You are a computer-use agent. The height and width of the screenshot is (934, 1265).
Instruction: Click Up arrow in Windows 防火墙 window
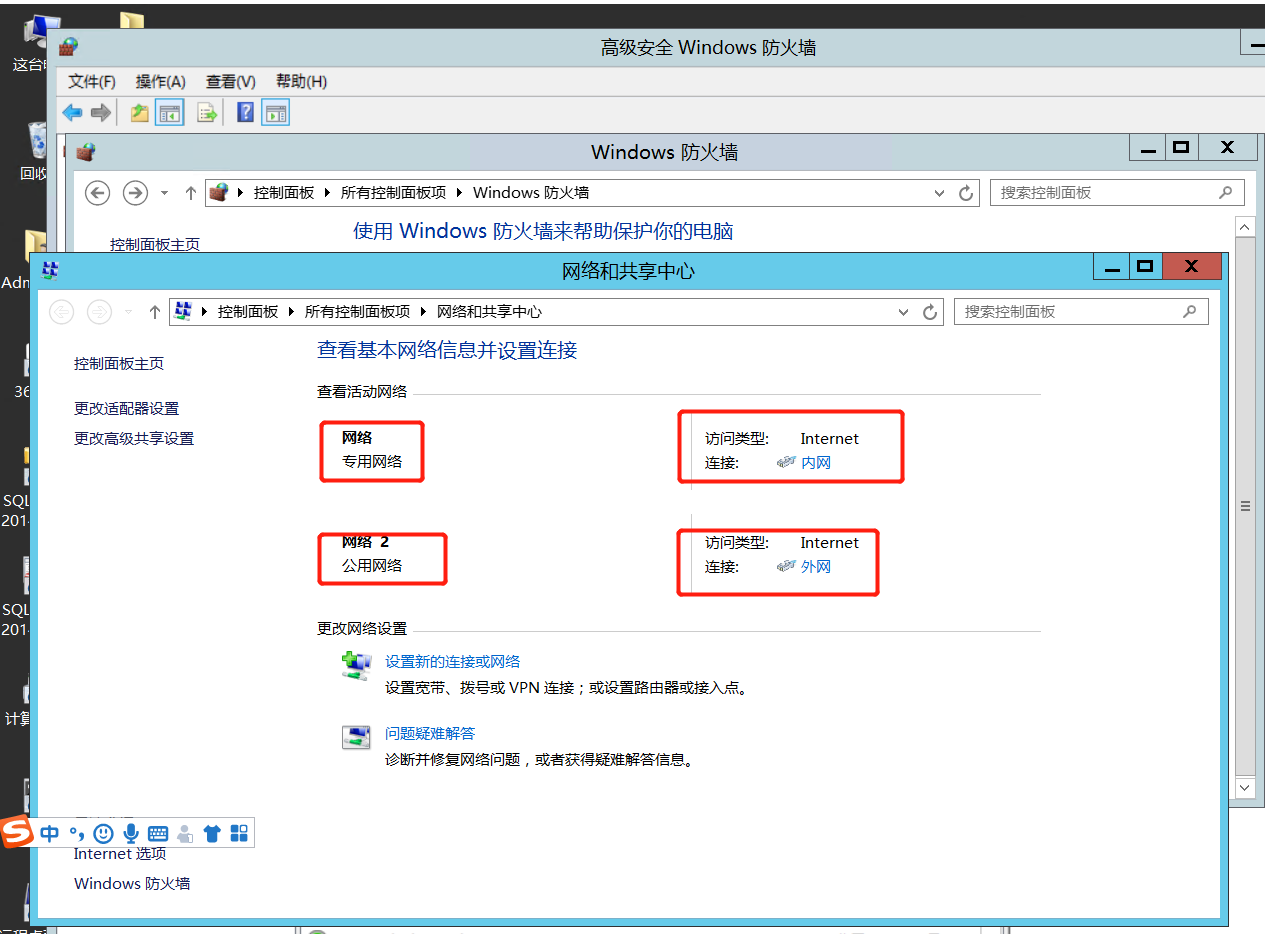pyautogui.click(x=190, y=193)
